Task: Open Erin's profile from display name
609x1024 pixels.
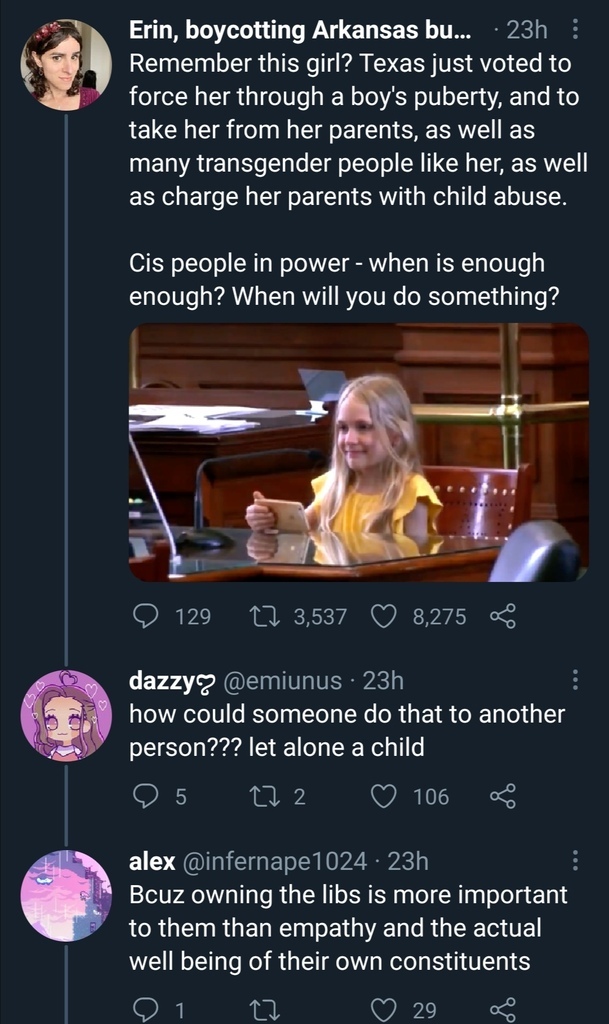Action: [x=300, y=30]
